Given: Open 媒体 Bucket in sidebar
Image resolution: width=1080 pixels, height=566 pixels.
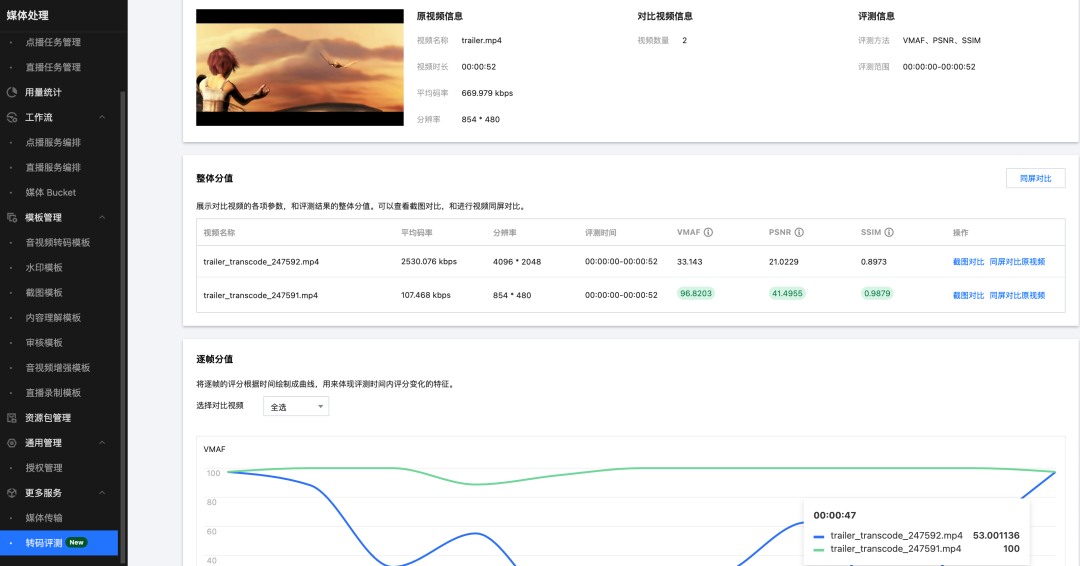Looking at the screenshot, I should [x=50, y=193].
